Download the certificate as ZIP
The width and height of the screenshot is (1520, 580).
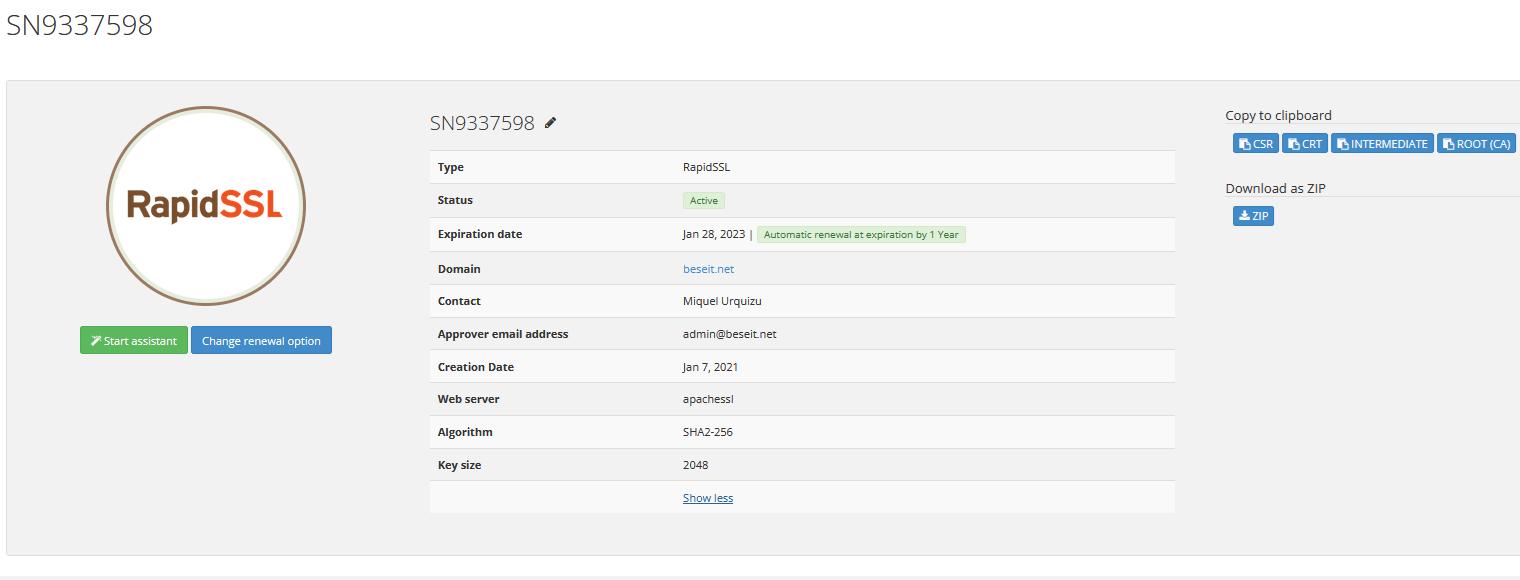[x=1253, y=215]
